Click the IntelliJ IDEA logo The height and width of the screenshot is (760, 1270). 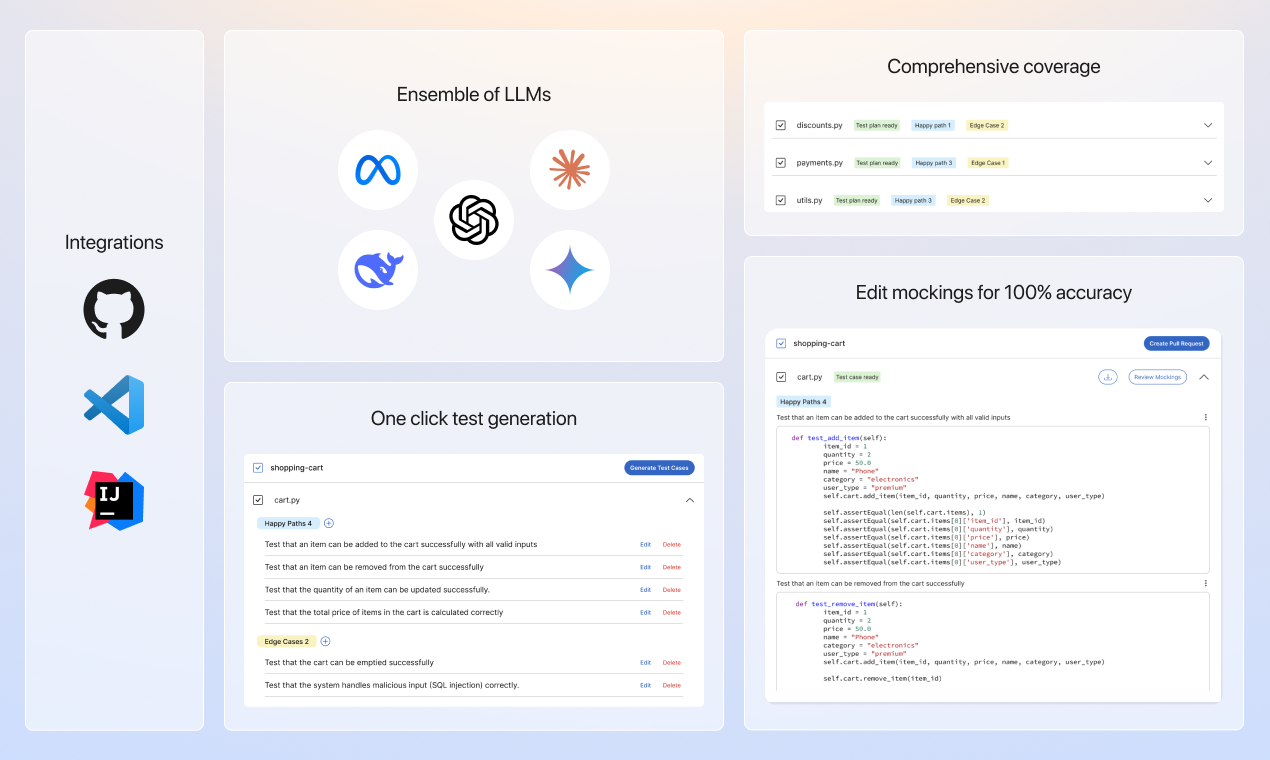[x=114, y=500]
